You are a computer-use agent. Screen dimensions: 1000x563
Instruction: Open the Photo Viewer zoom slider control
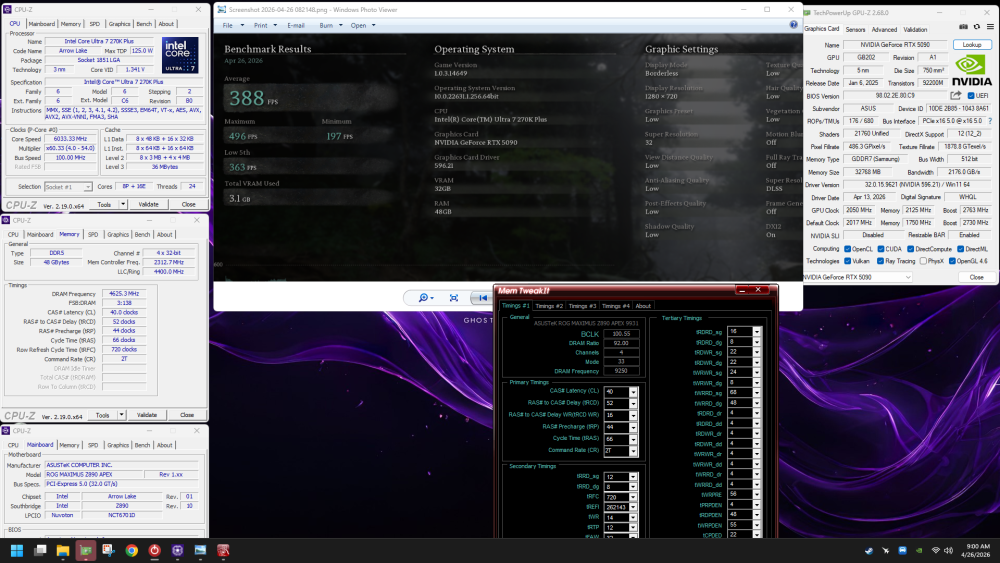[425, 298]
